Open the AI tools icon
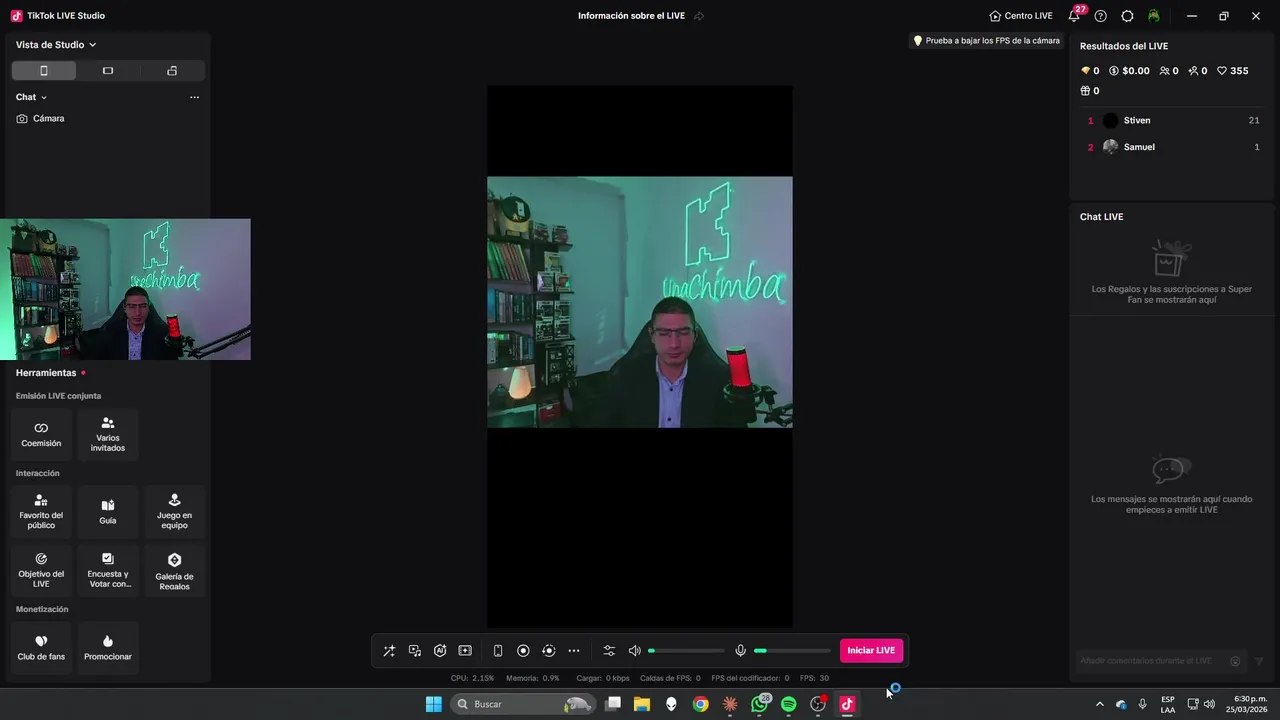Image resolution: width=1280 pixels, height=720 pixels. (x=440, y=651)
